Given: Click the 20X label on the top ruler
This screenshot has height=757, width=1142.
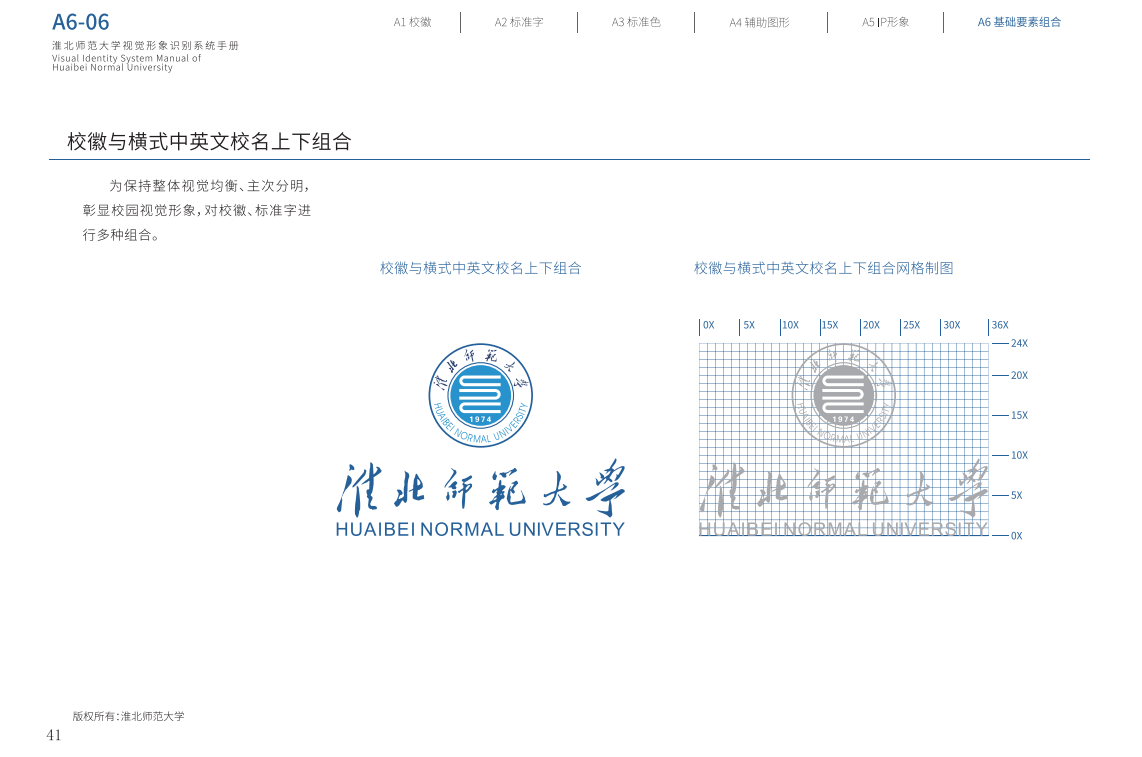Looking at the screenshot, I should pyautogui.click(x=871, y=325).
